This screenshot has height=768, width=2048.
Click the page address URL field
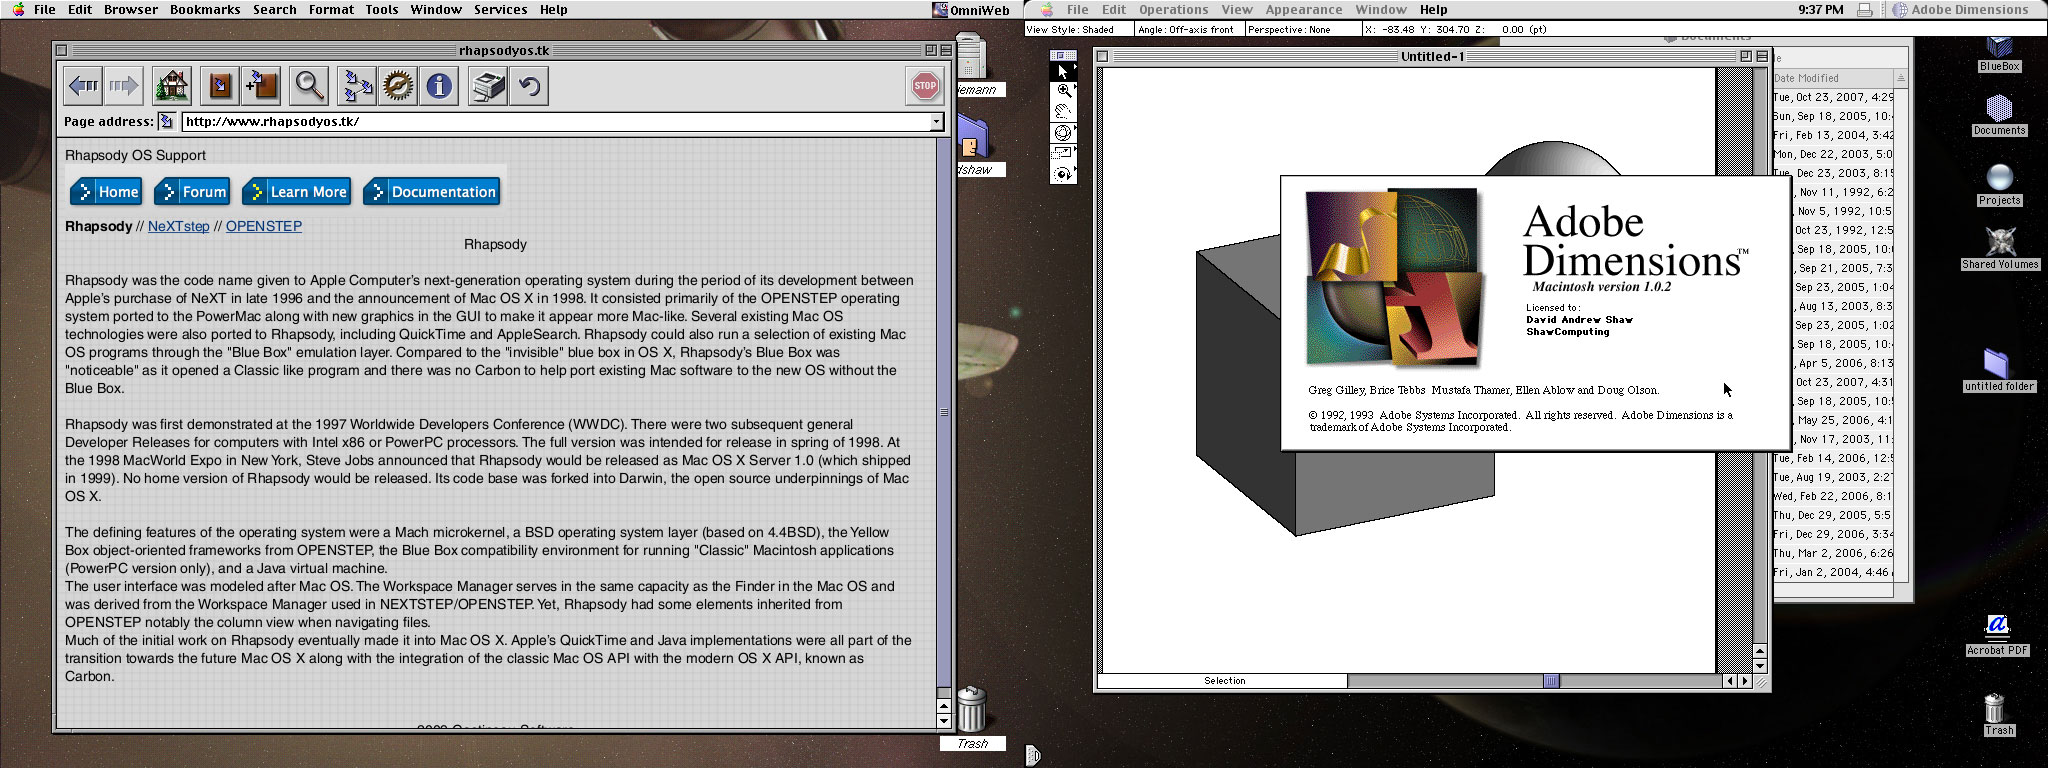(x=555, y=122)
